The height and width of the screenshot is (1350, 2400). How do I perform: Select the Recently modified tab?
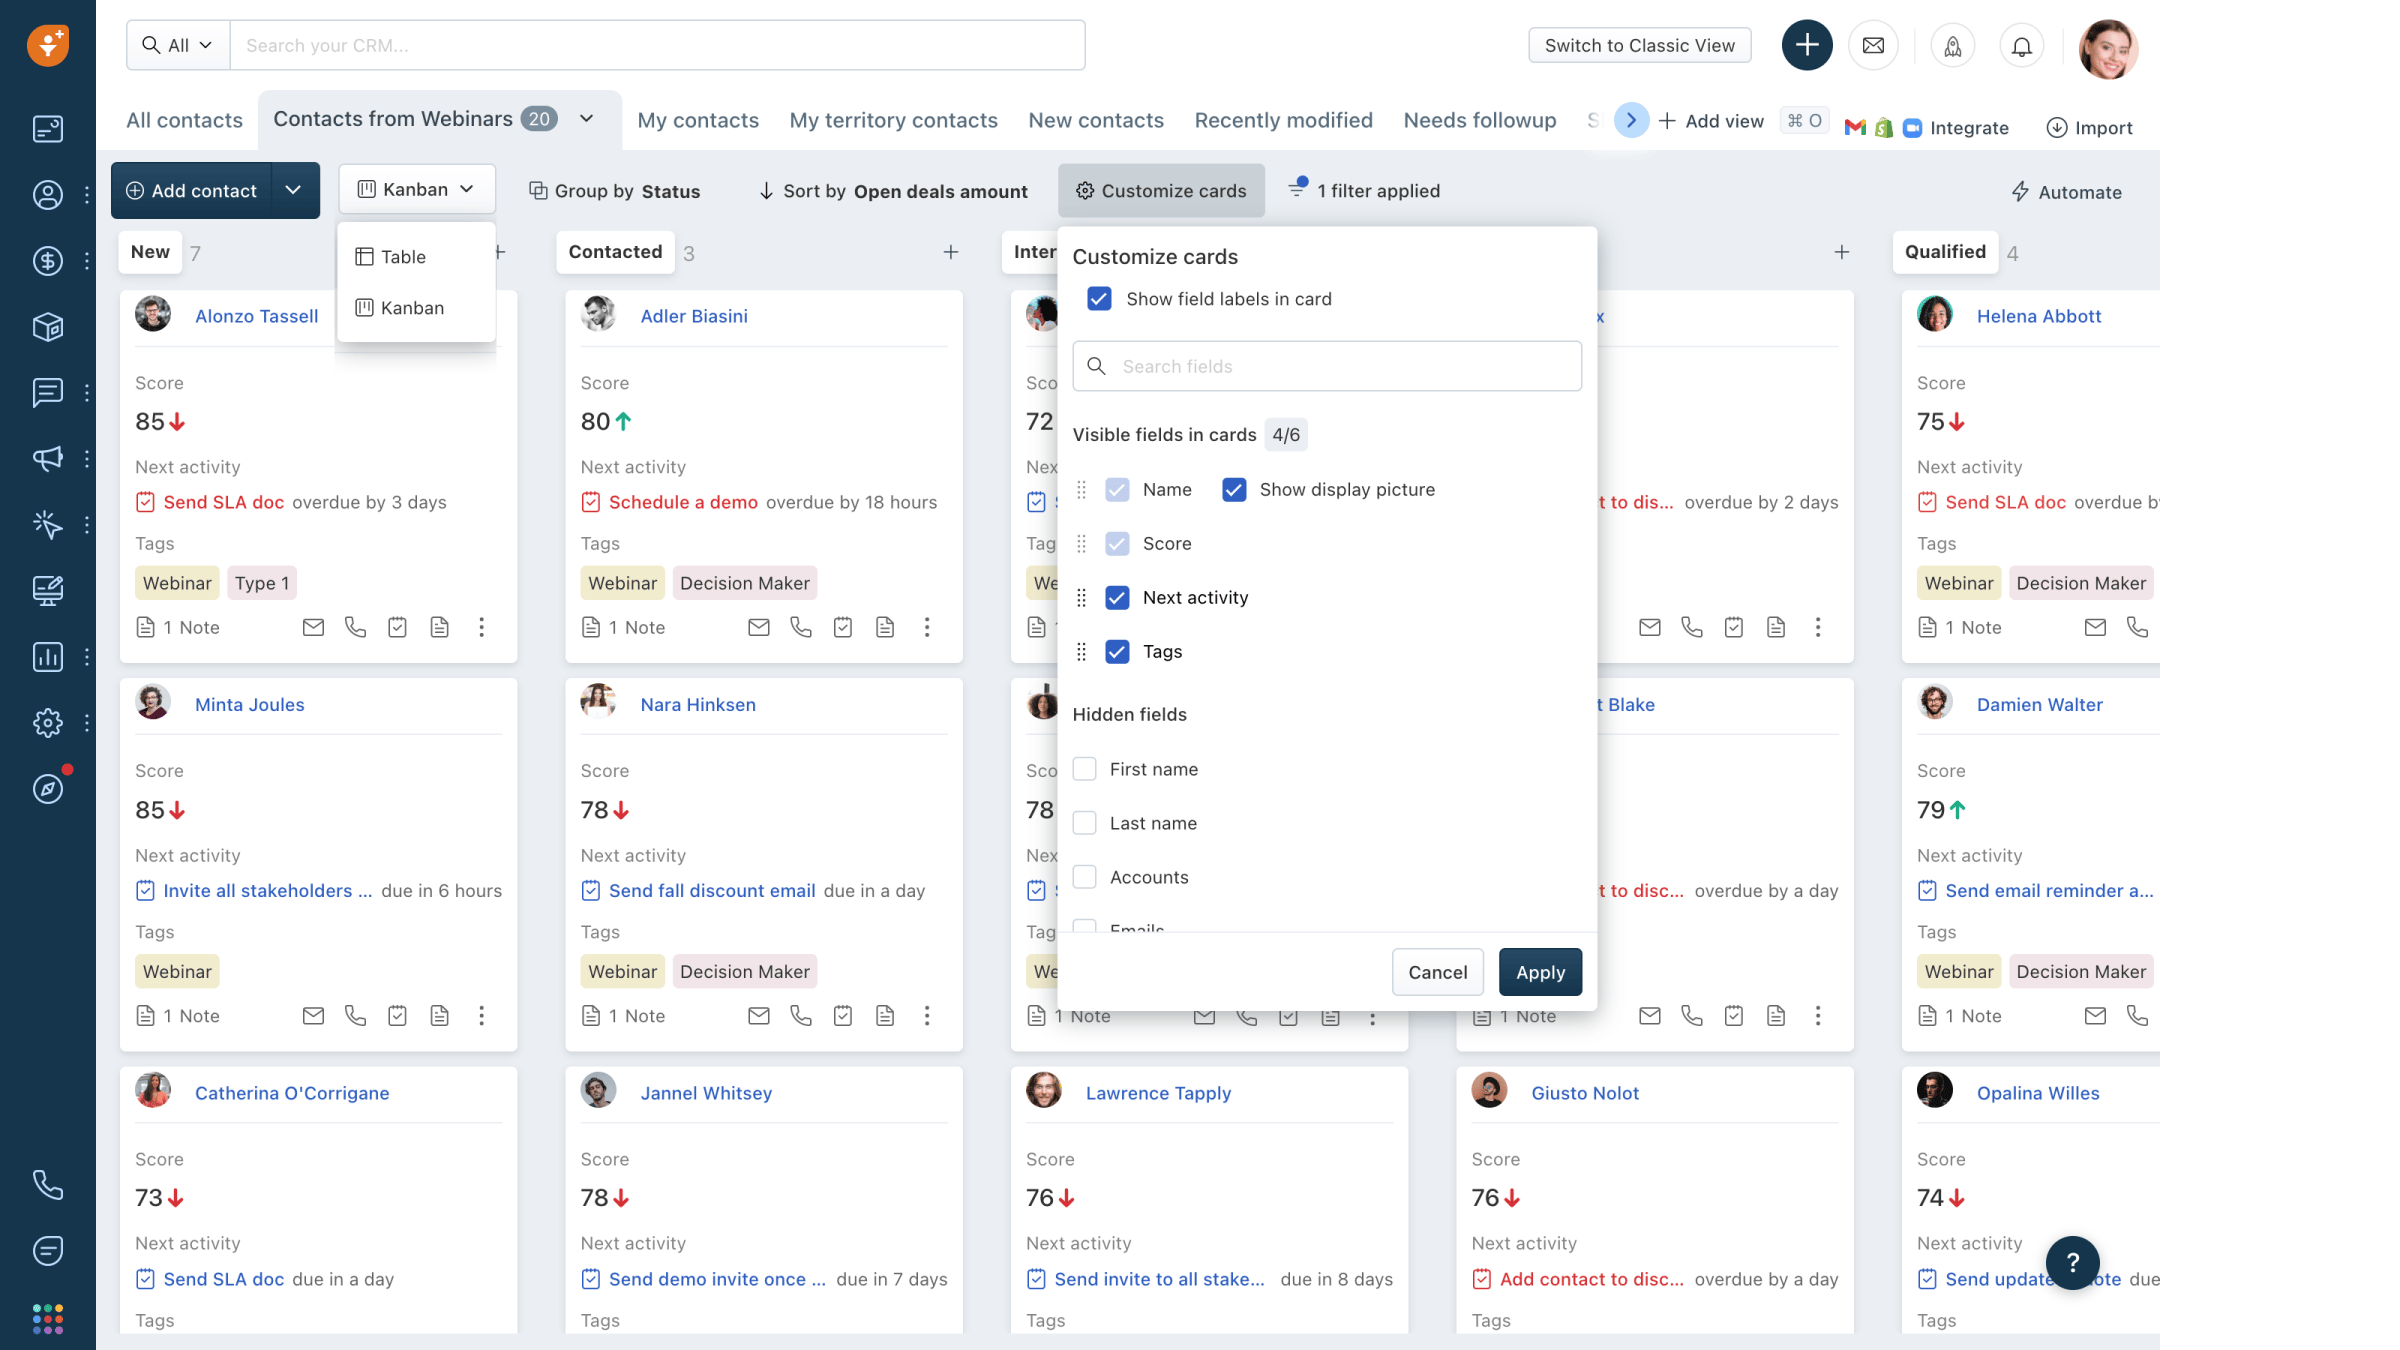(1283, 120)
